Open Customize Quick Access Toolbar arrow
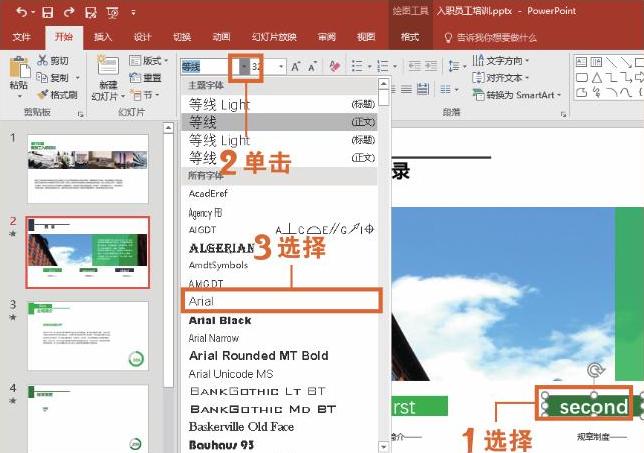This screenshot has width=644, height=453. [133, 13]
